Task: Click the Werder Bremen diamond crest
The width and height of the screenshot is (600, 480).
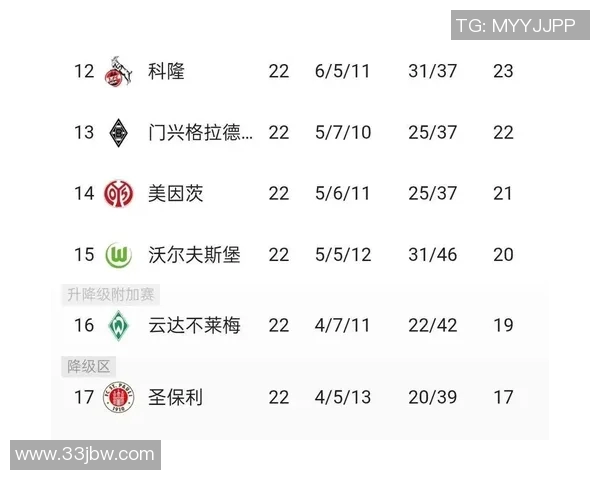Action: [x=118, y=326]
